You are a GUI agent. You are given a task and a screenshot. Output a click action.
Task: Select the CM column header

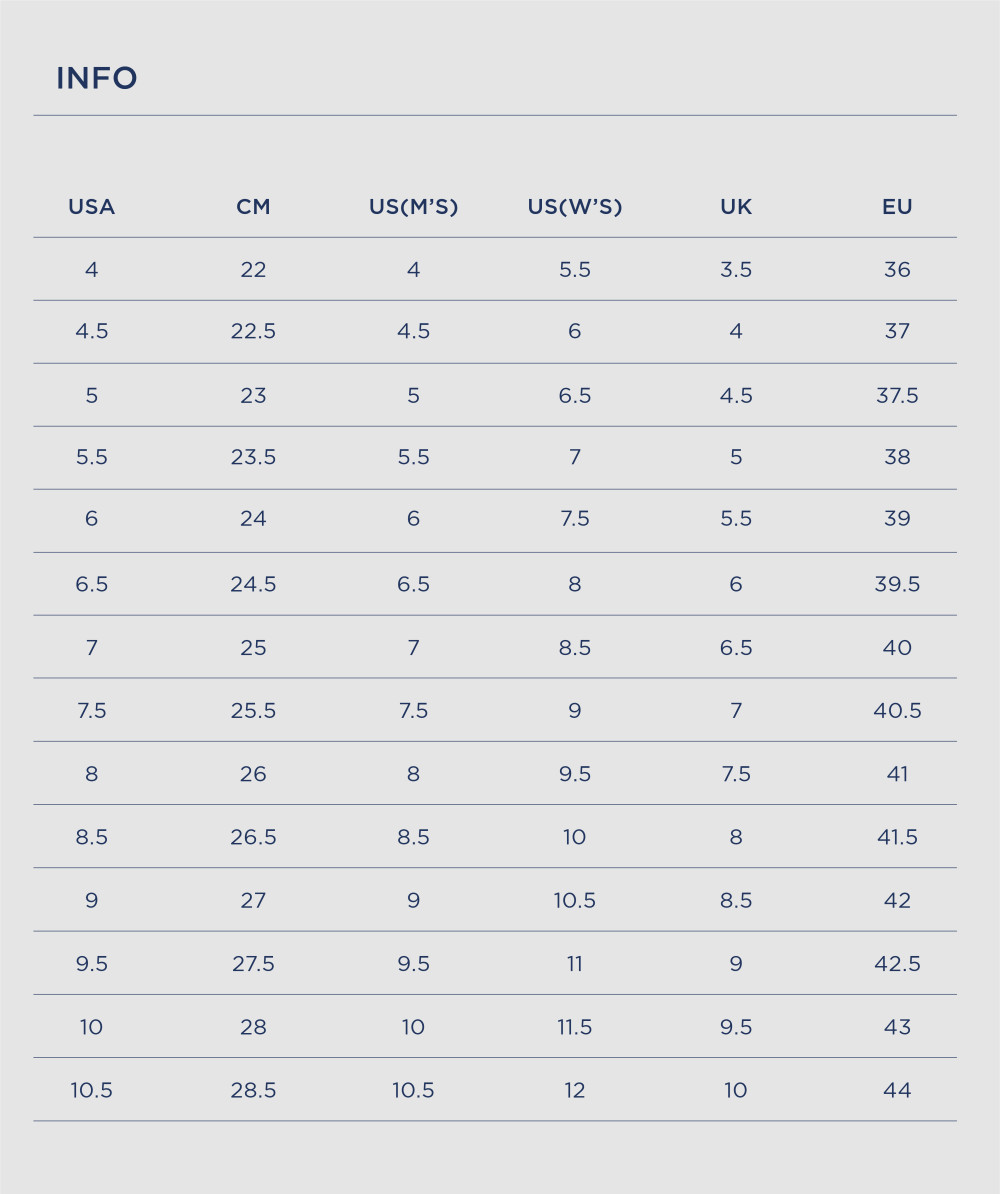pos(253,206)
